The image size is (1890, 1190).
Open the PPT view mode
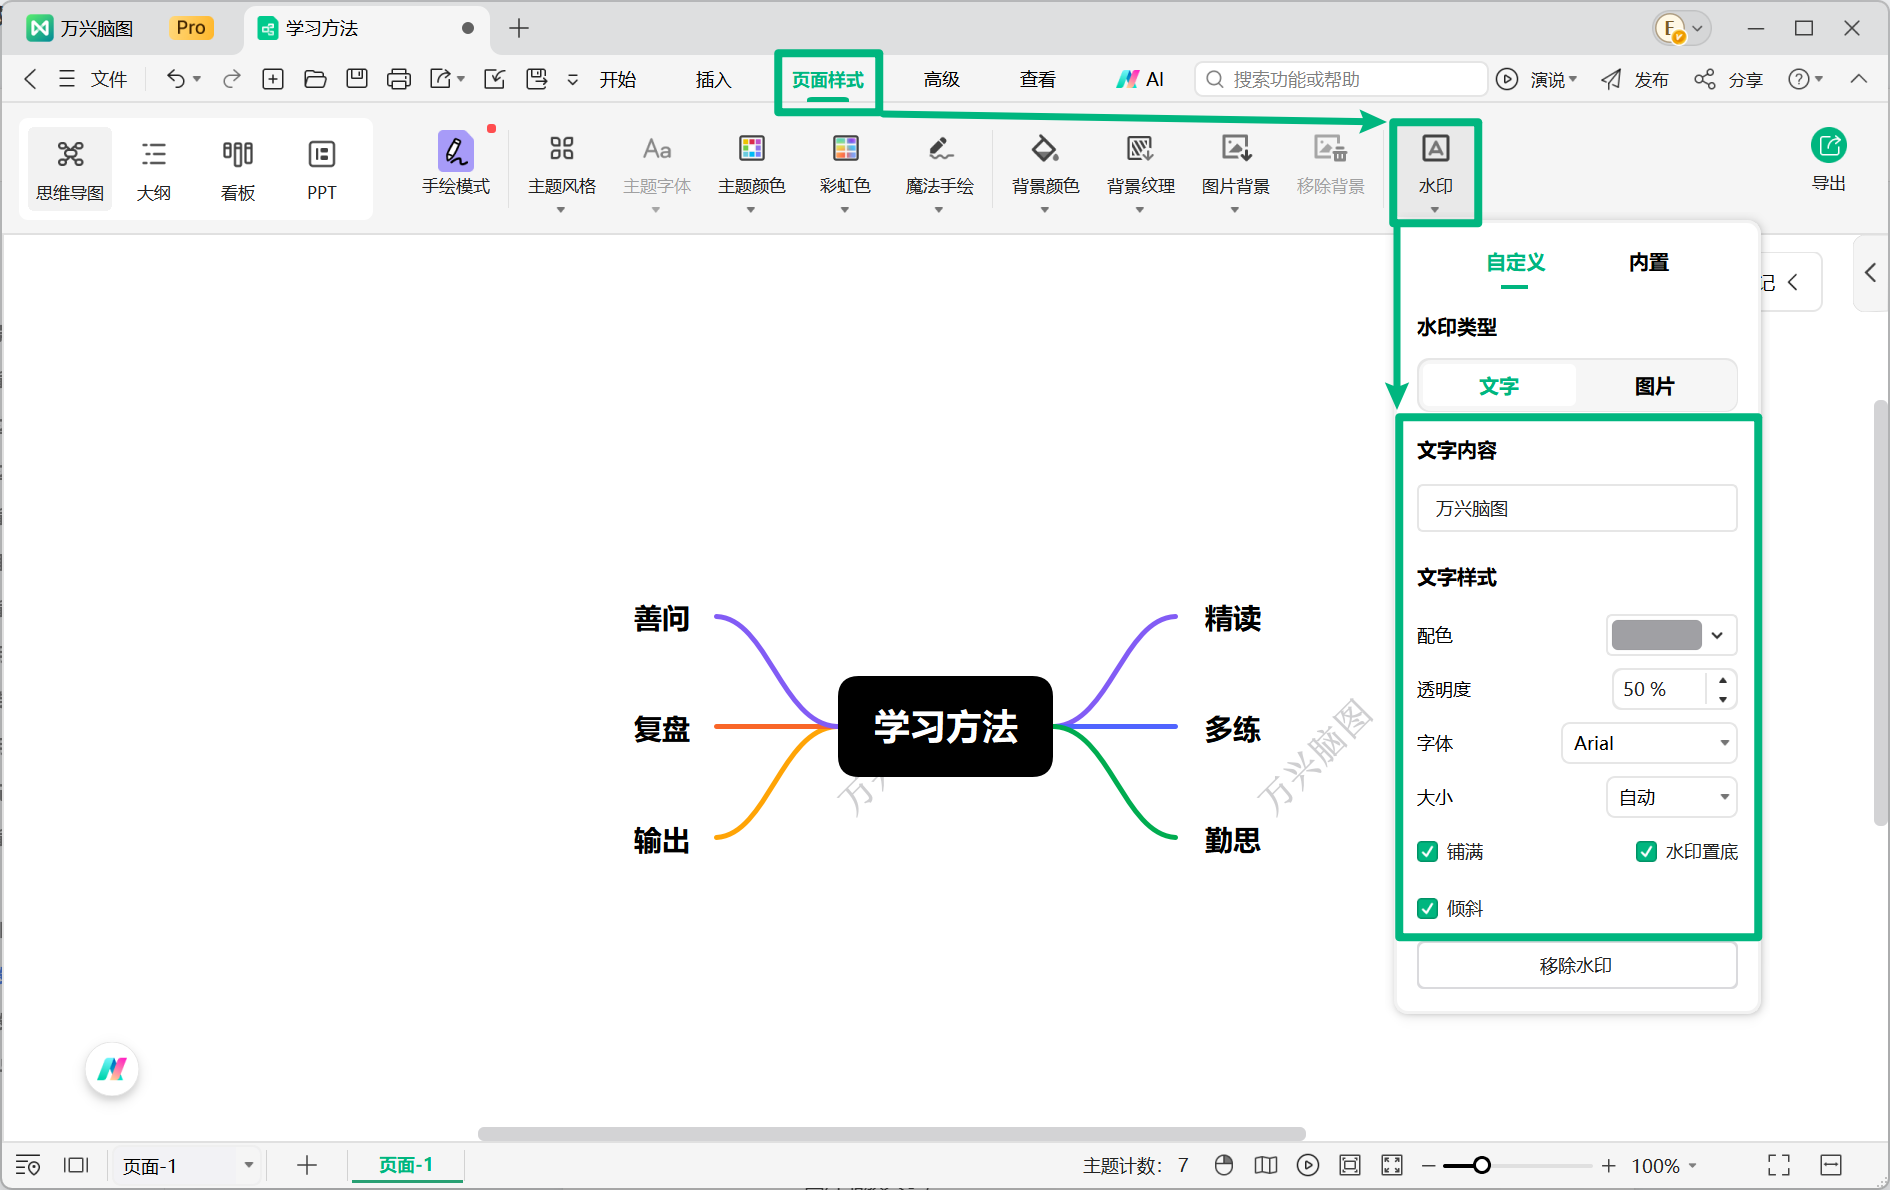(x=322, y=169)
